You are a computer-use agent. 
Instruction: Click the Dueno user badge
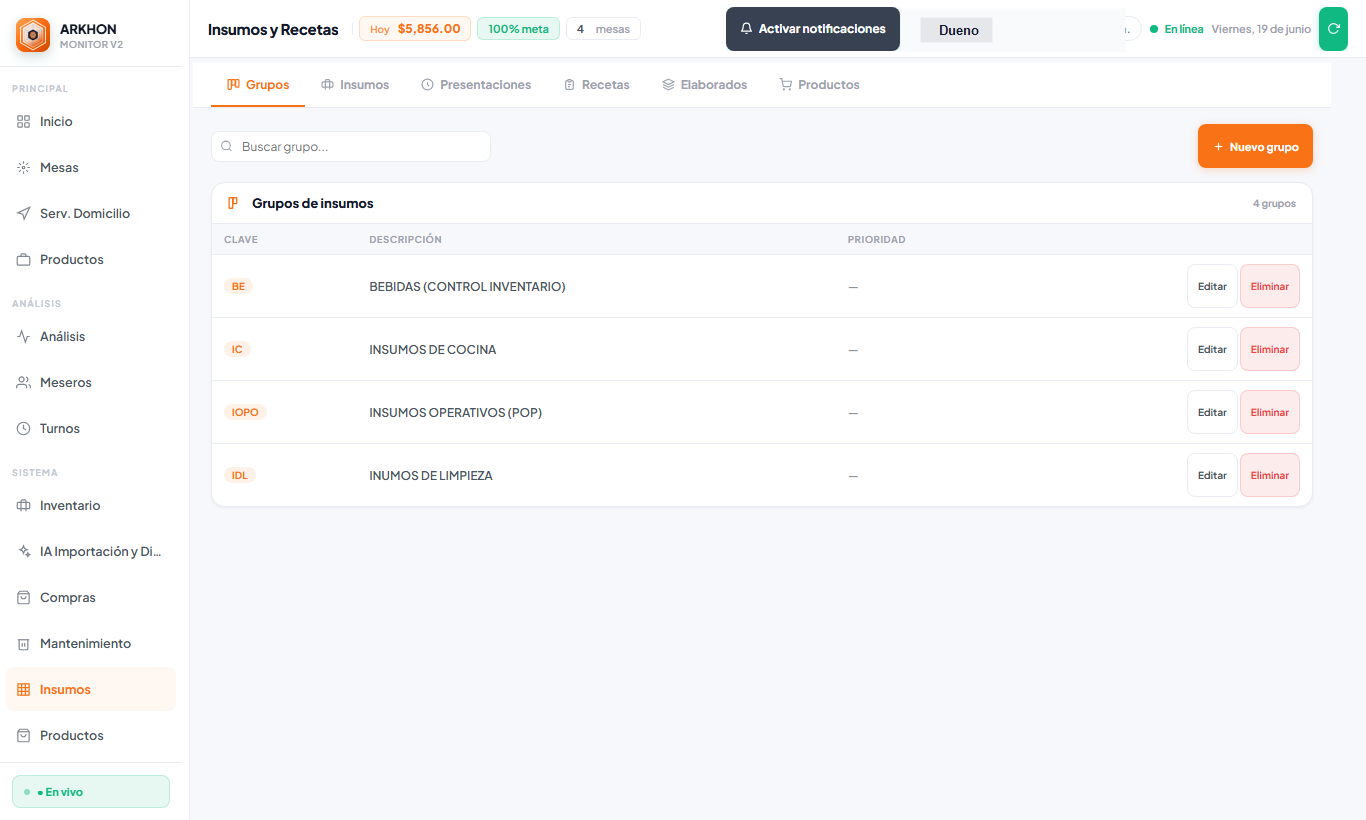tap(957, 30)
